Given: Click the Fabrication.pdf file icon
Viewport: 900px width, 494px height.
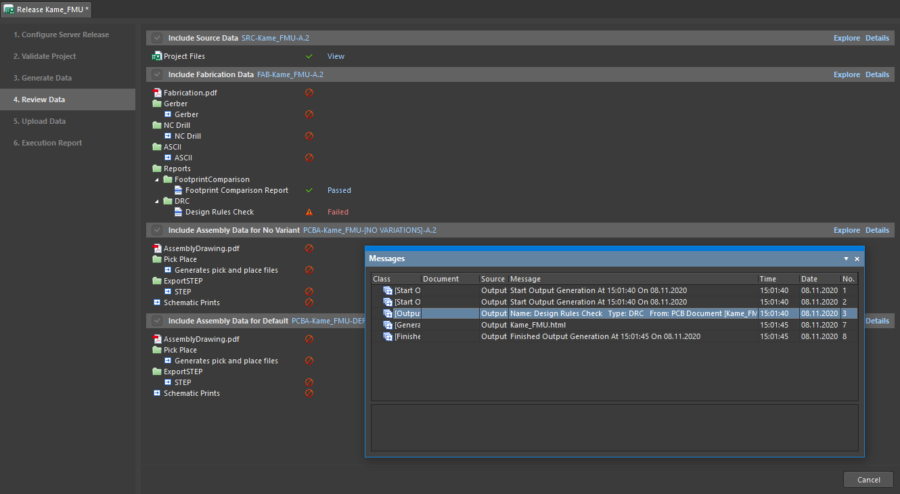Looking at the screenshot, I should [156, 93].
